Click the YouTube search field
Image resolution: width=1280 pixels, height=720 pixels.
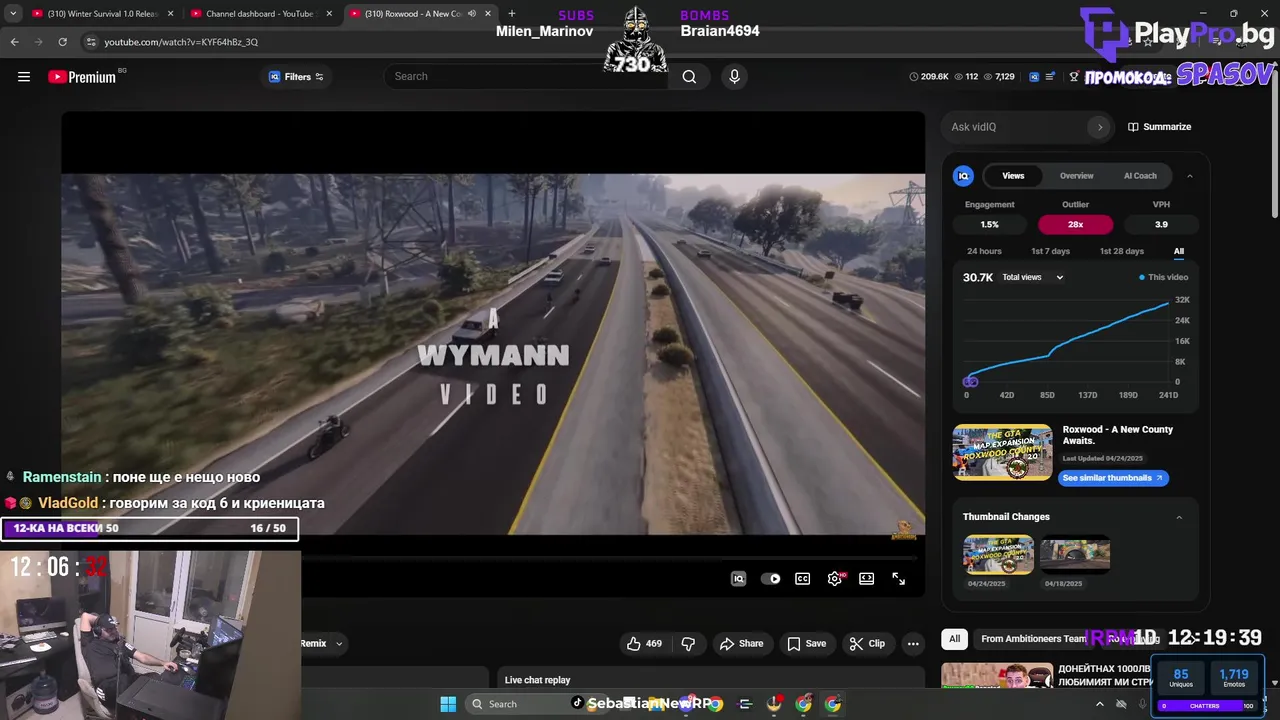525,77
